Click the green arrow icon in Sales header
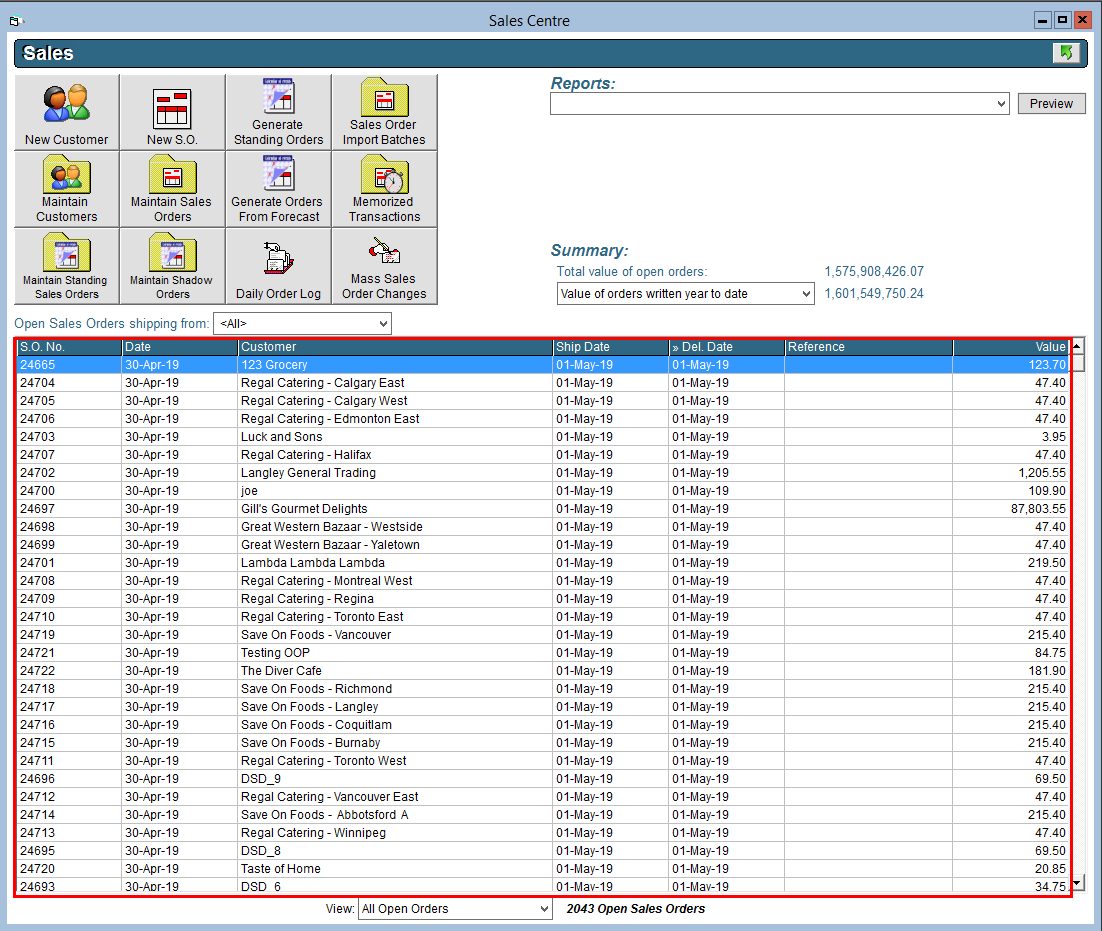The image size is (1102, 931). coord(1066,53)
